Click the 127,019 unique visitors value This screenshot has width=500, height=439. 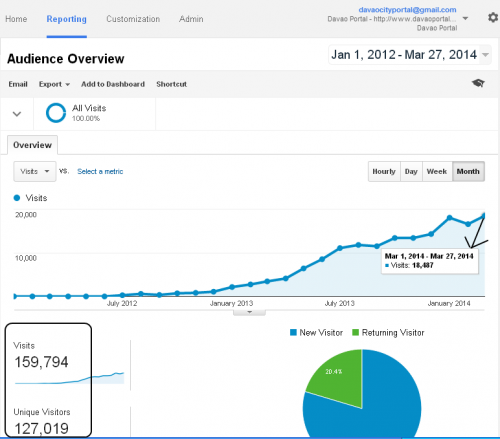[x=41, y=429]
